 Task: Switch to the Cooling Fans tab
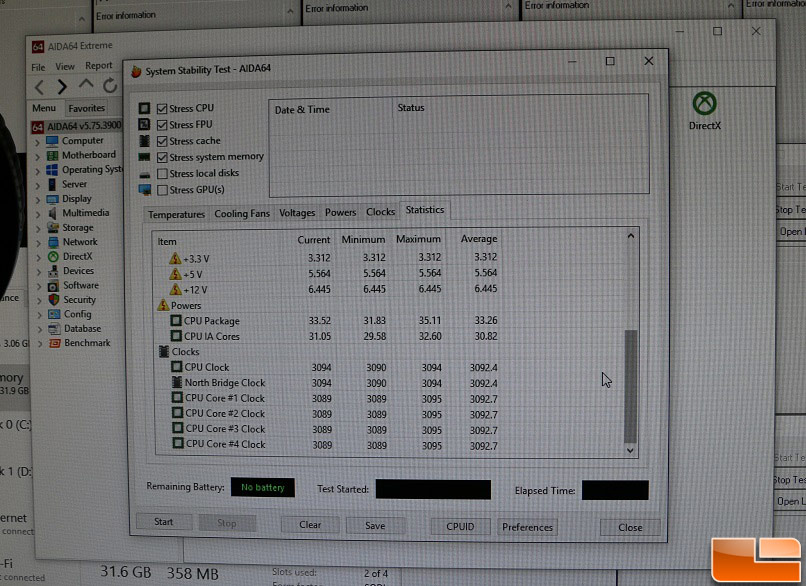pos(242,213)
